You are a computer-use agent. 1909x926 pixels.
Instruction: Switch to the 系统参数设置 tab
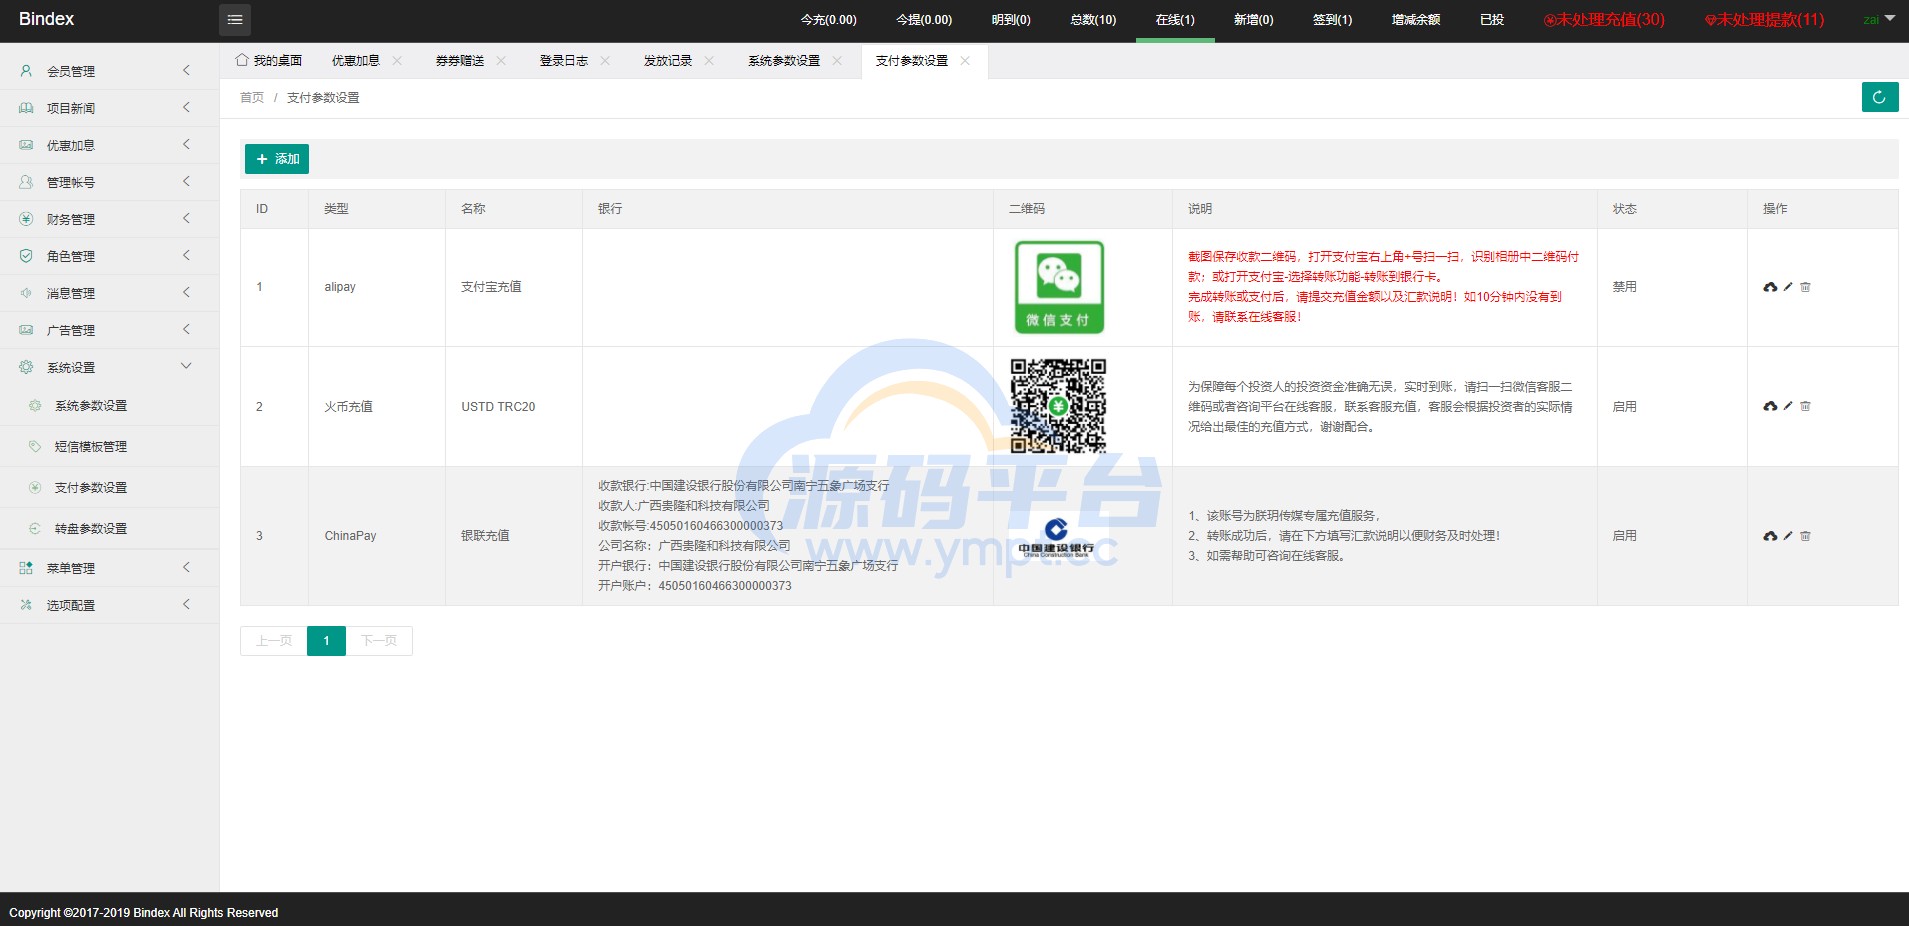click(784, 61)
